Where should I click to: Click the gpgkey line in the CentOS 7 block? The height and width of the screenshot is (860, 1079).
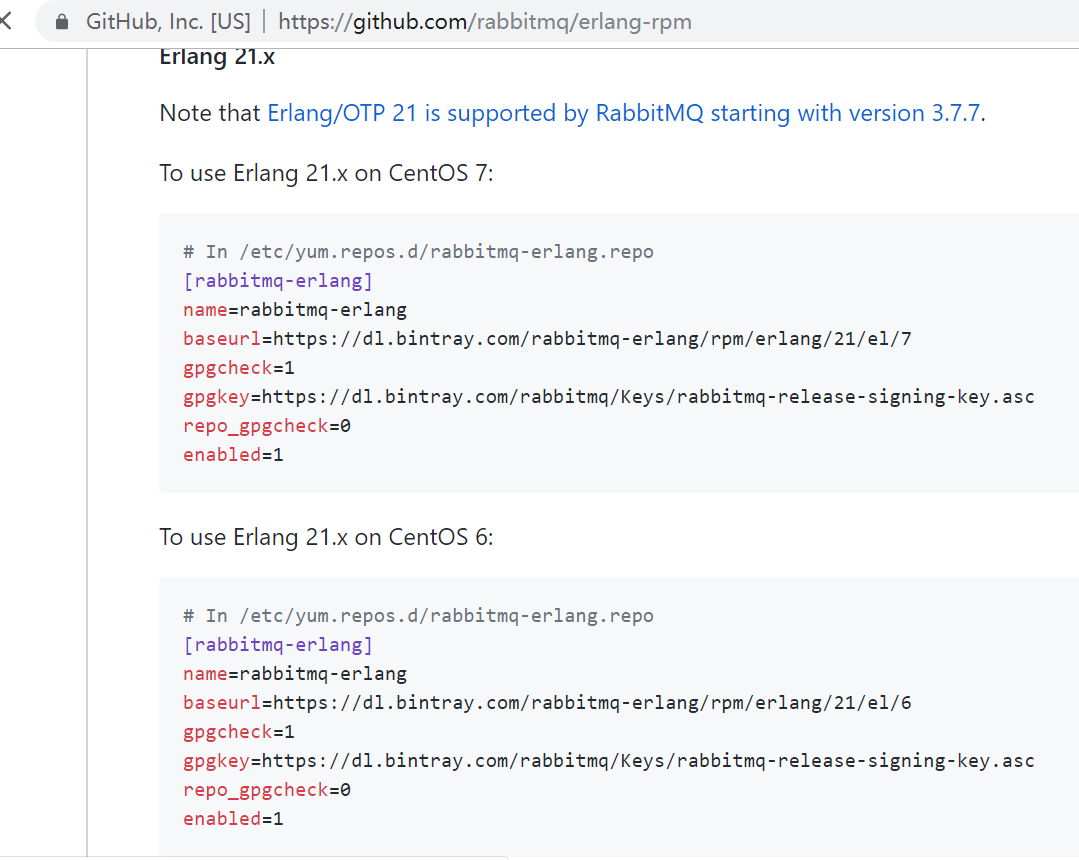point(608,396)
